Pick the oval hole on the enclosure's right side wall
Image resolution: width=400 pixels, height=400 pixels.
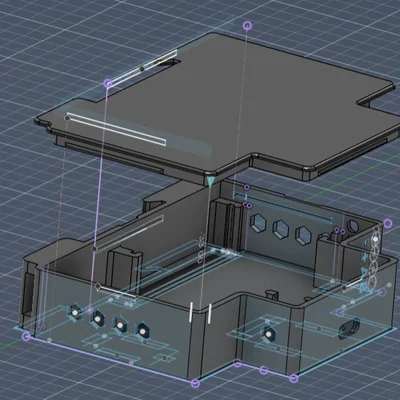pos(349,328)
